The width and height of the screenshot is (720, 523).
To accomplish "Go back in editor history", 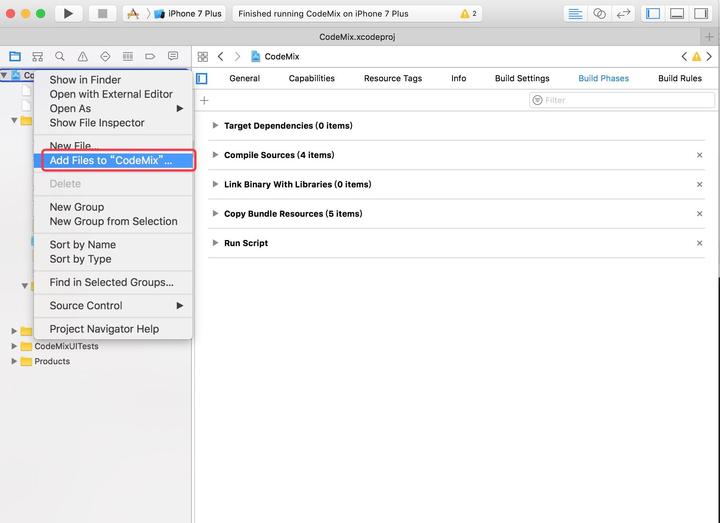I will tap(221, 56).
